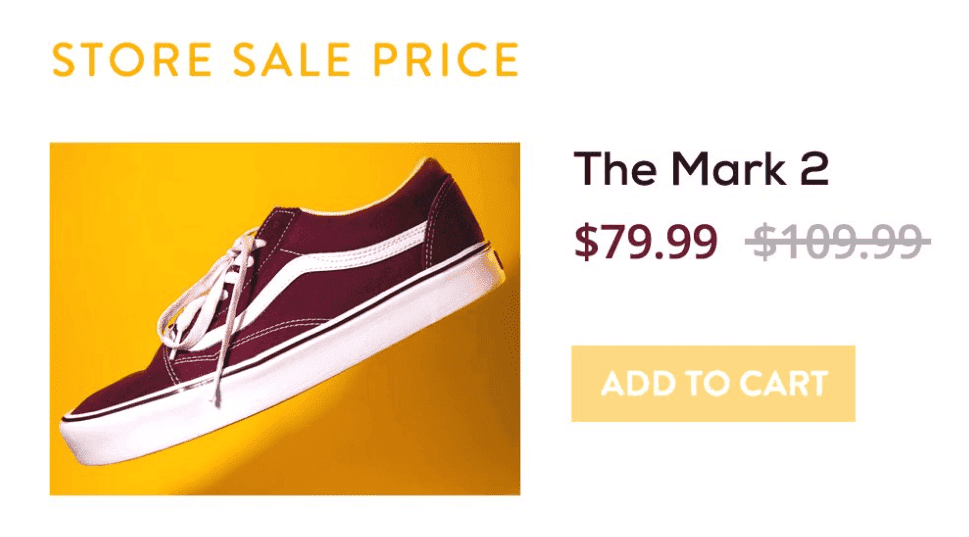Image resolution: width=969 pixels, height=537 pixels.
Task: Click the dollar sign of the sale price
Action: [586, 242]
